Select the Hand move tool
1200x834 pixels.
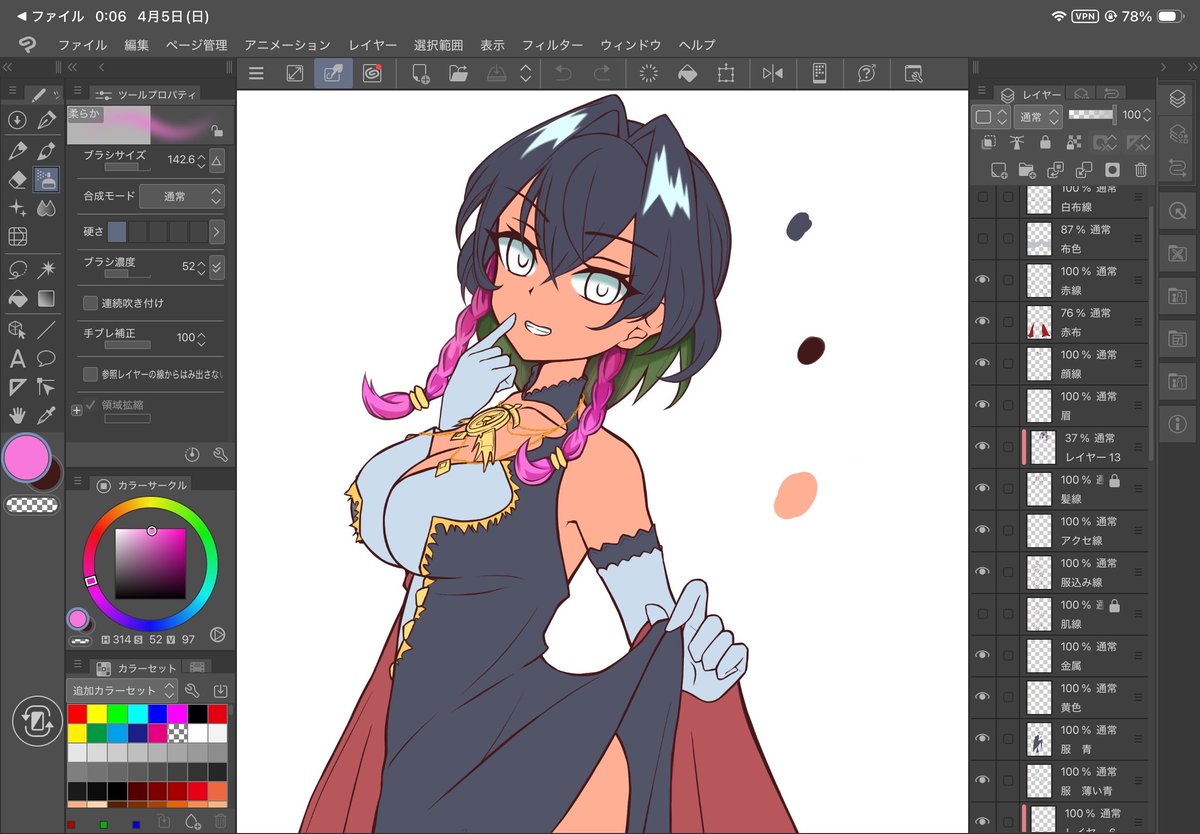(17, 416)
